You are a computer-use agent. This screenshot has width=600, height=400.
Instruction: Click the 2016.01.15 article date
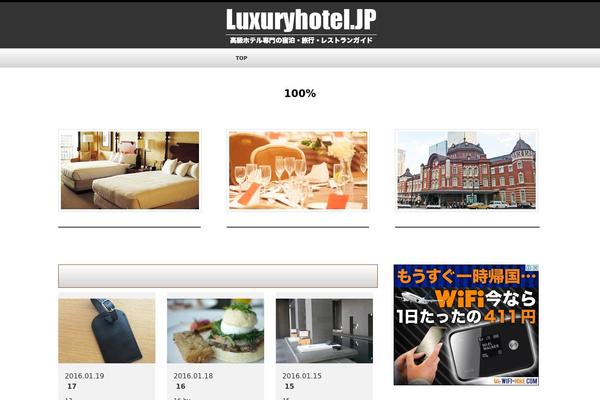302,376
